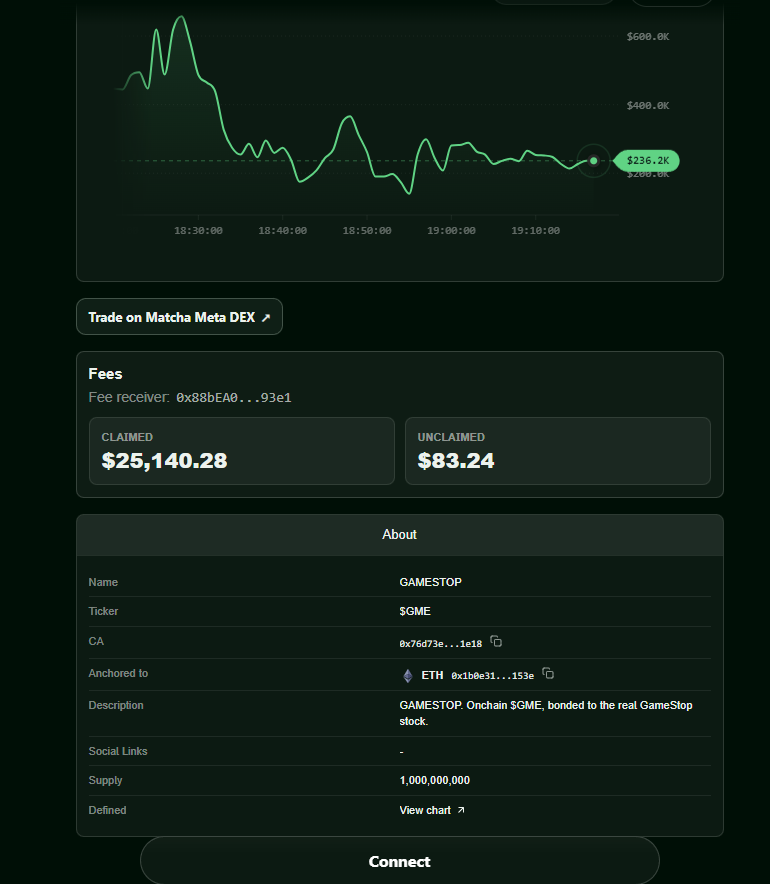Click the 18:40:00 time axis label
Image resolution: width=770 pixels, height=884 pixels.
(x=282, y=231)
